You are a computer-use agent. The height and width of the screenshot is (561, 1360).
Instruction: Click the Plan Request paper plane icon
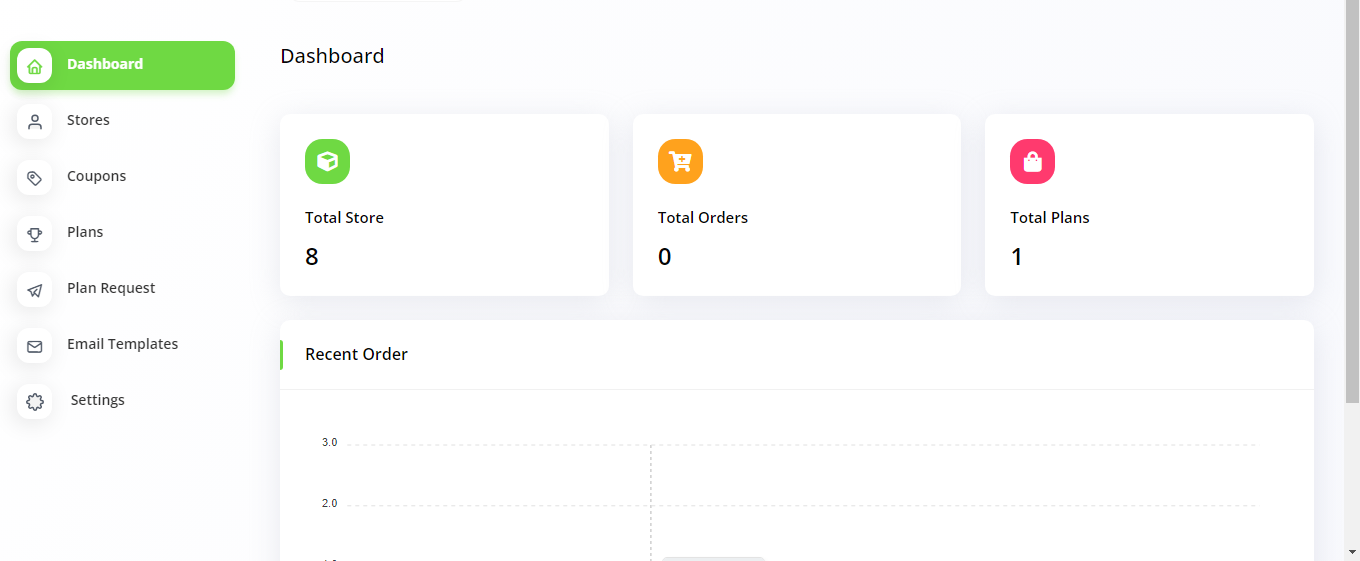pos(35,290)
